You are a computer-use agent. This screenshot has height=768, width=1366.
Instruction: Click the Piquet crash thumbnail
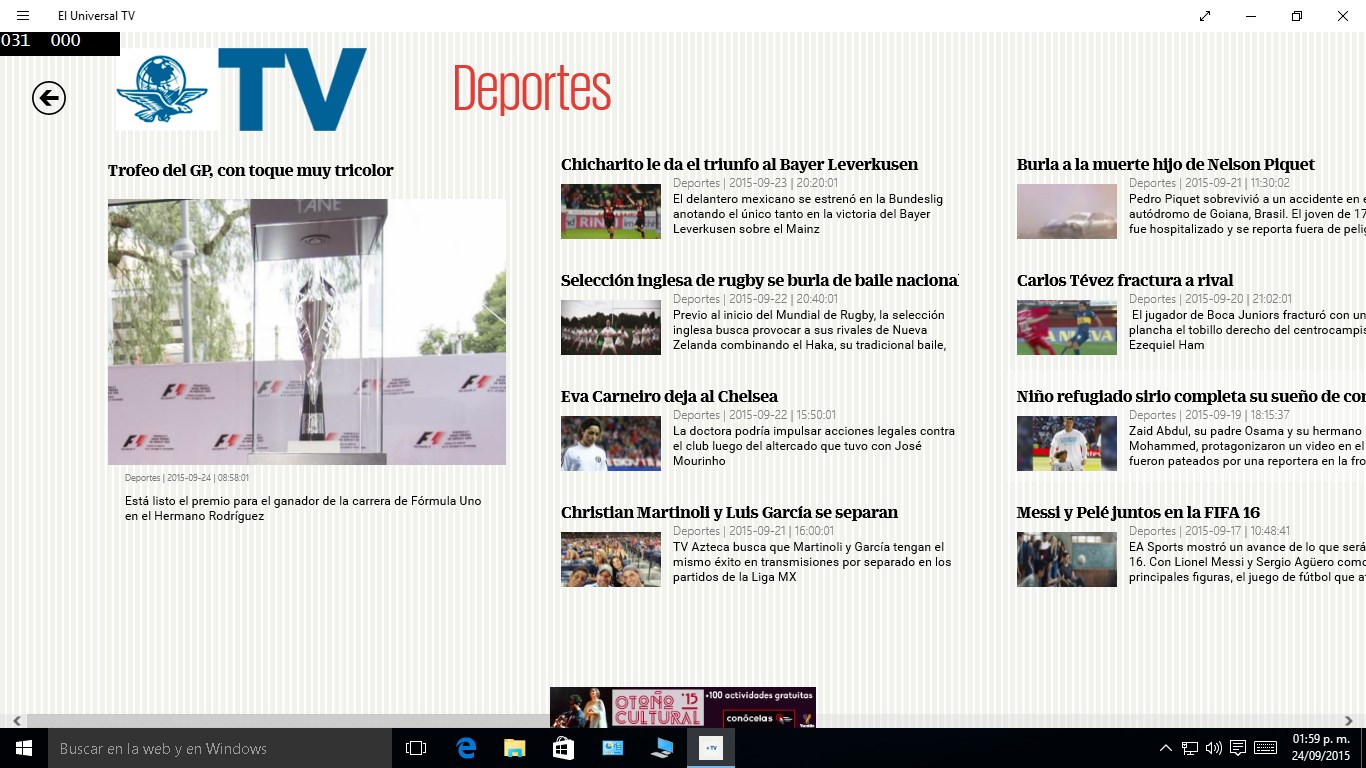coord(1067,211)
